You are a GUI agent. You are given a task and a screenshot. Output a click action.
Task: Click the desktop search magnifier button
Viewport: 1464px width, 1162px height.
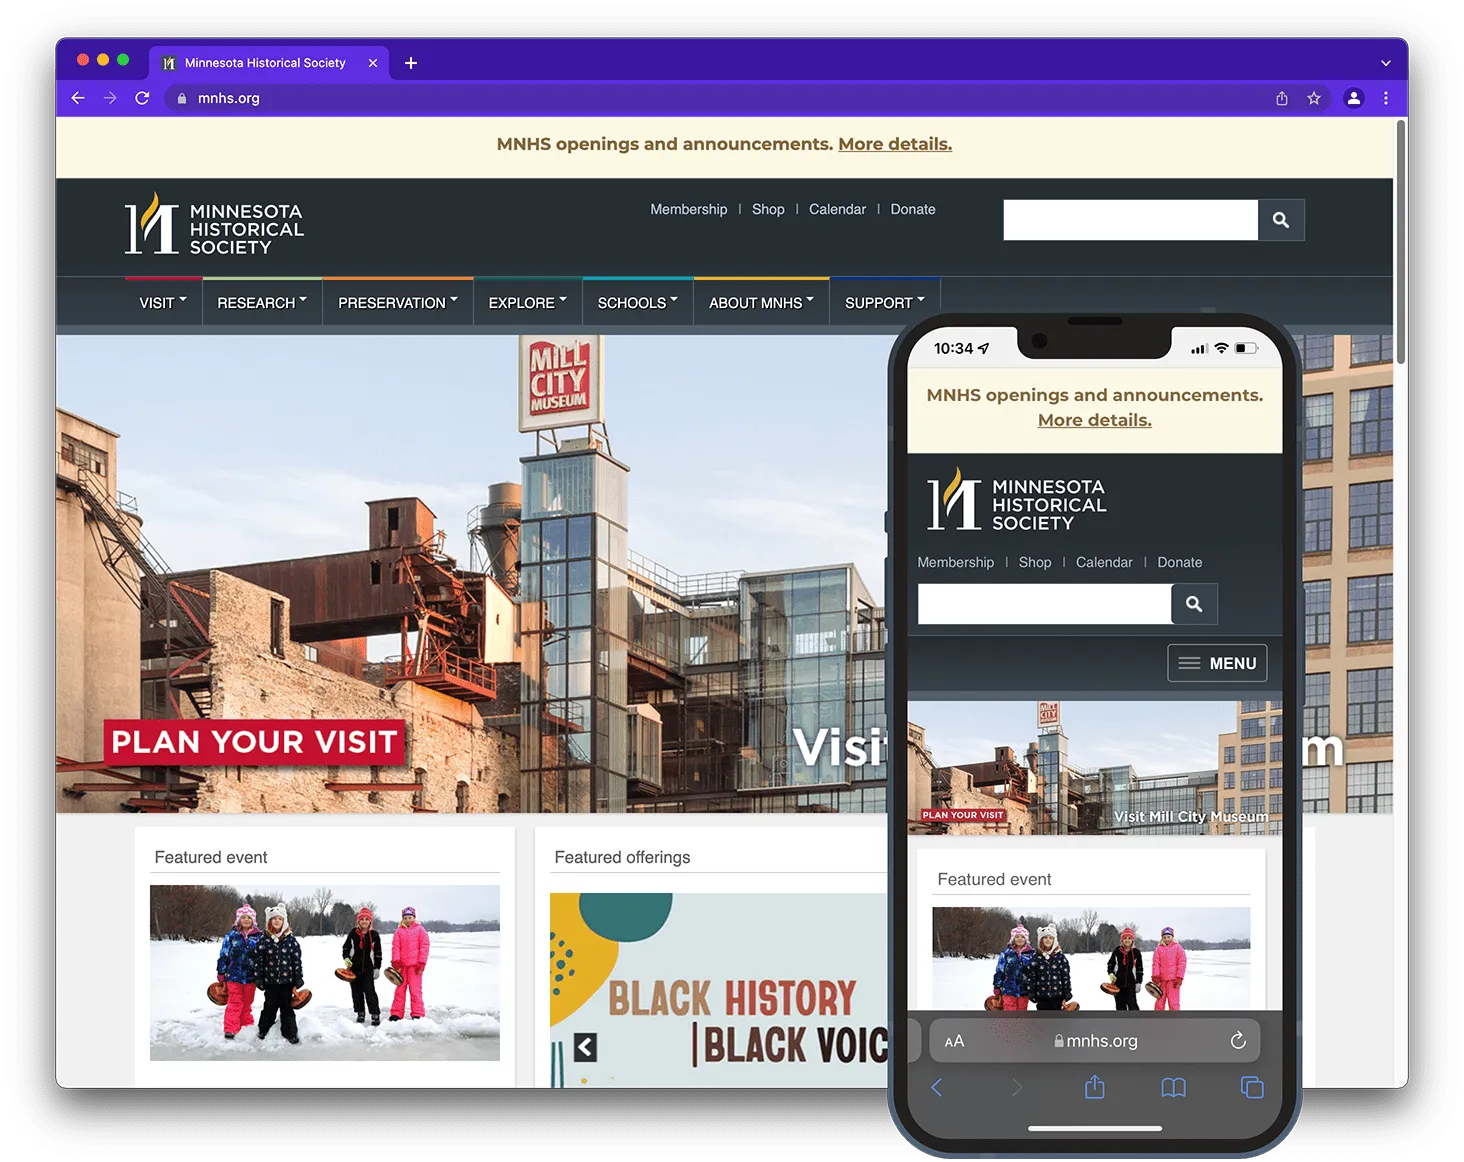tap(1281, 220)
